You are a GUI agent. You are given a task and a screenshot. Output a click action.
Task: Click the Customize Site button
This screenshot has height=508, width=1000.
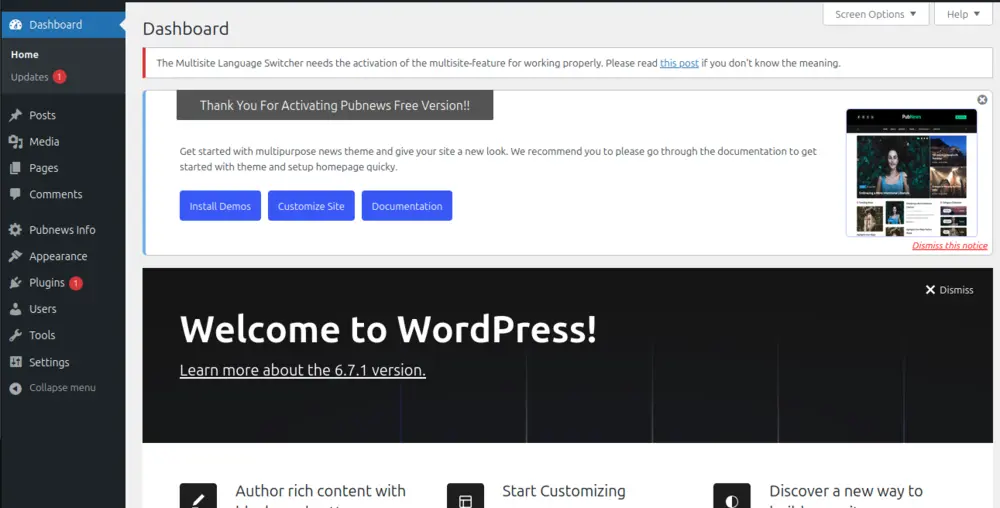tap(311, 206)
